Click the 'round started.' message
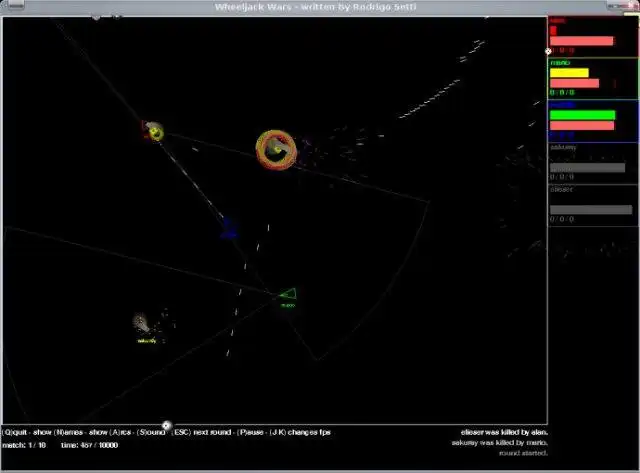Image resolution: width=640 pixels, height=473 pixels. 523,453
